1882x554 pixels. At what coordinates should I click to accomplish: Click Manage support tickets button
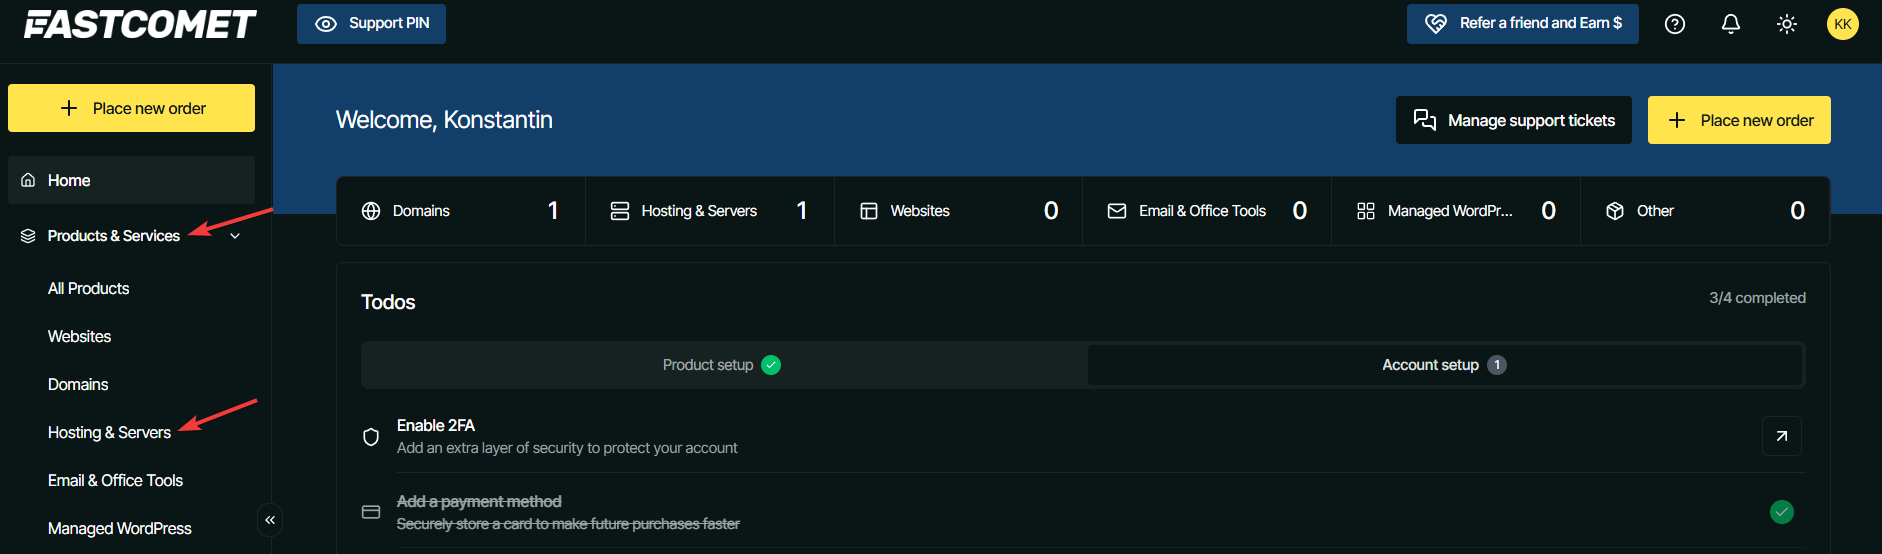click(x=1513, y=120)
